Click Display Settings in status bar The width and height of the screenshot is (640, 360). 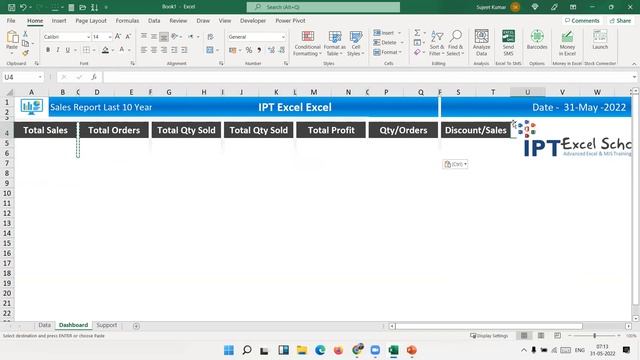[489, 336]
